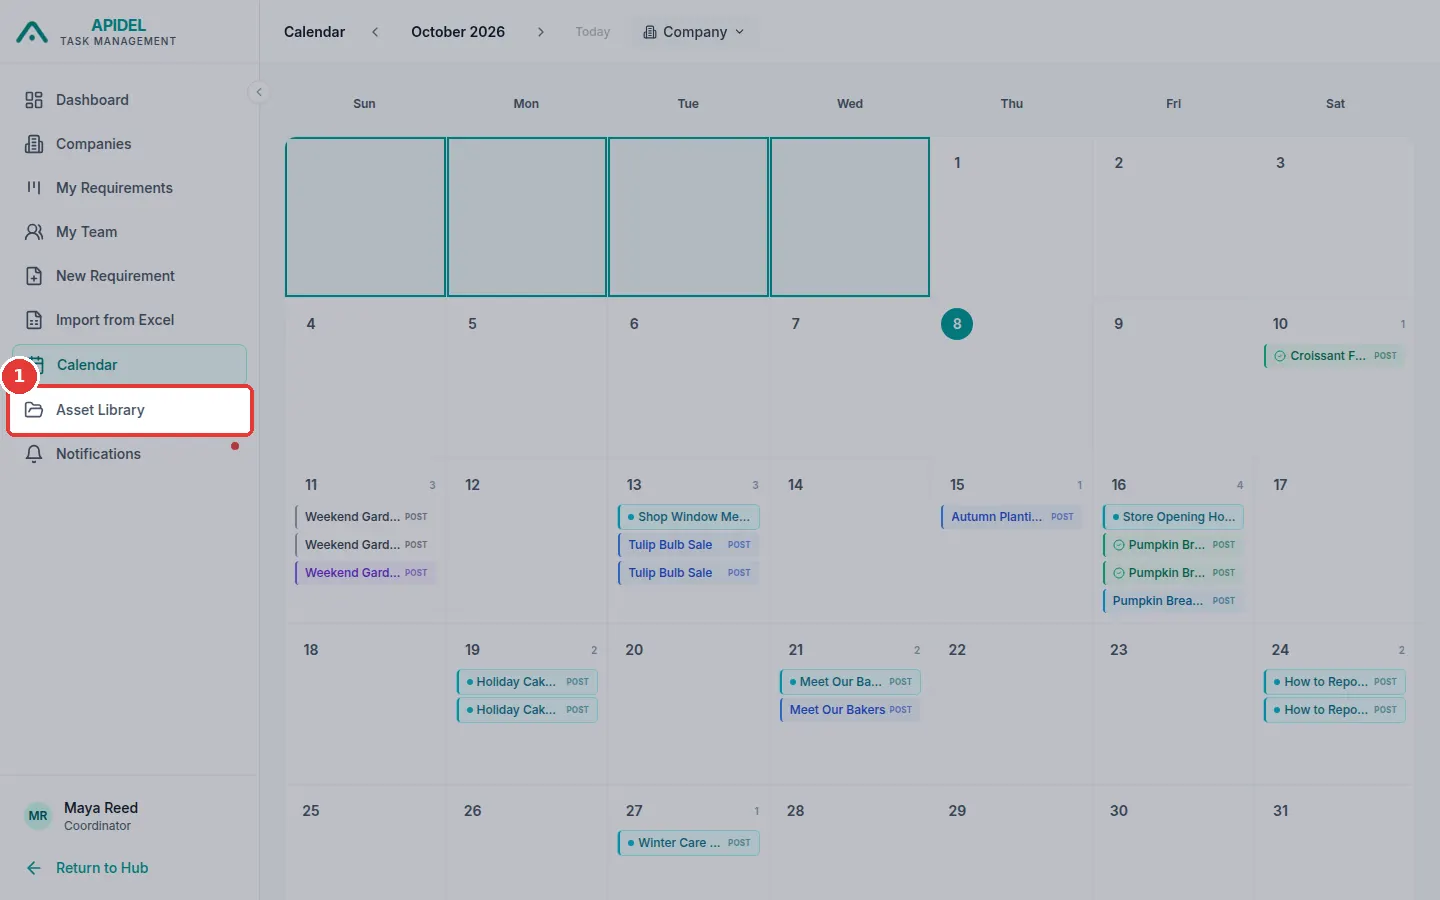
Task: Open the purple Weekend Gard... post
Action: coord(366,573)
